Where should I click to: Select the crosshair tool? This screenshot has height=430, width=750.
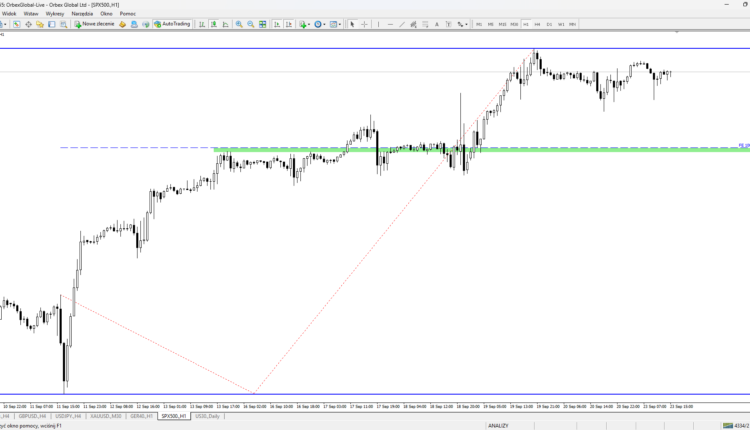pyautogui.click(x=364, y=24)
